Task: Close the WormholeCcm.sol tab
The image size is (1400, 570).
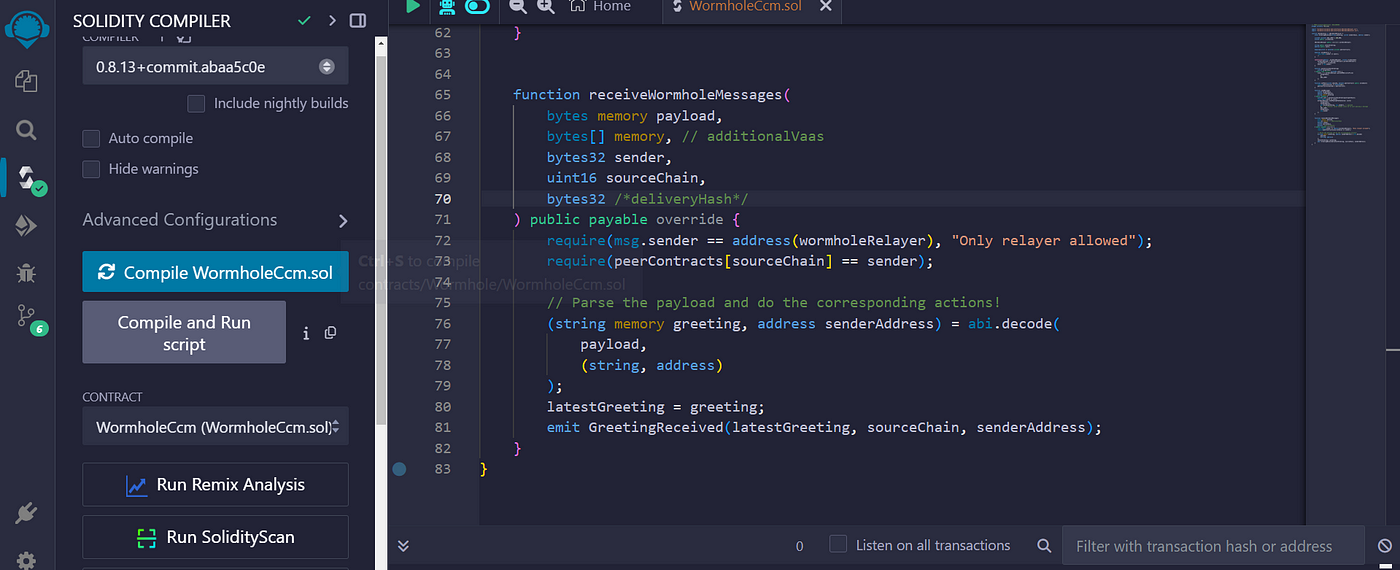Action: pos(825,6)
